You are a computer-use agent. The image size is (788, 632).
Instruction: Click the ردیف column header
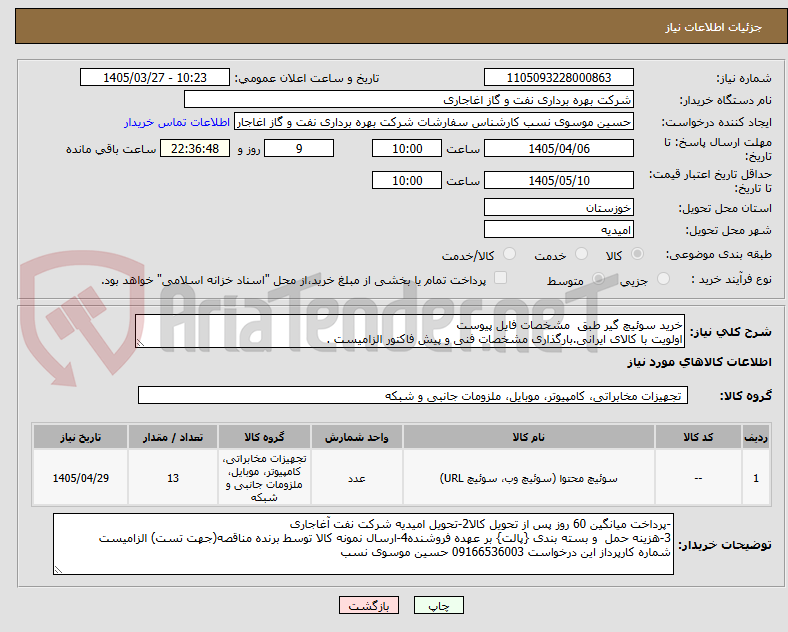756,437
